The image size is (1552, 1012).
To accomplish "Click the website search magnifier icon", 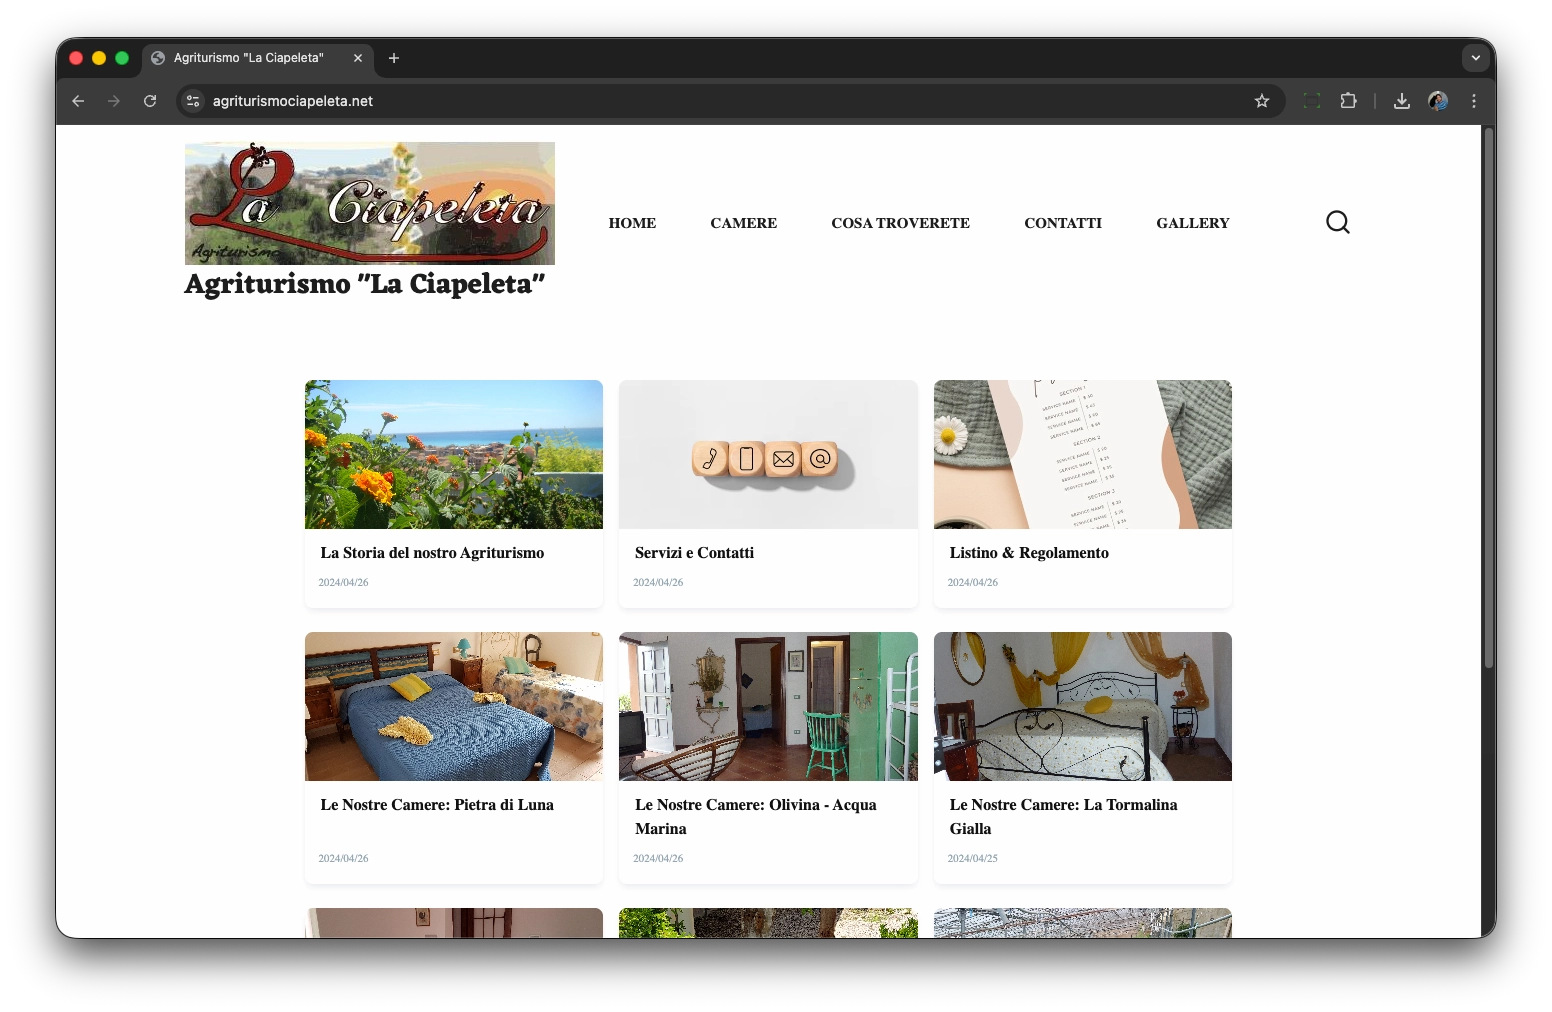I will (x=1337, y=222).
